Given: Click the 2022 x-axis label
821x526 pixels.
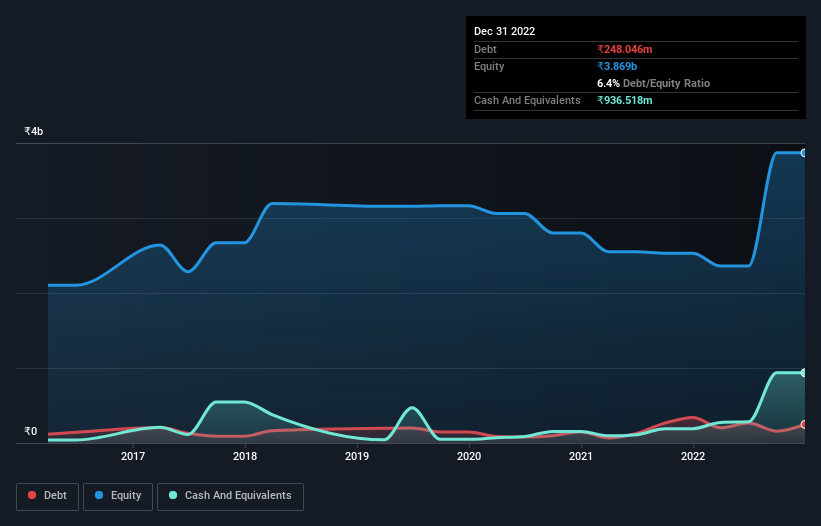Looking at the screenshot, I should [693, 456].
